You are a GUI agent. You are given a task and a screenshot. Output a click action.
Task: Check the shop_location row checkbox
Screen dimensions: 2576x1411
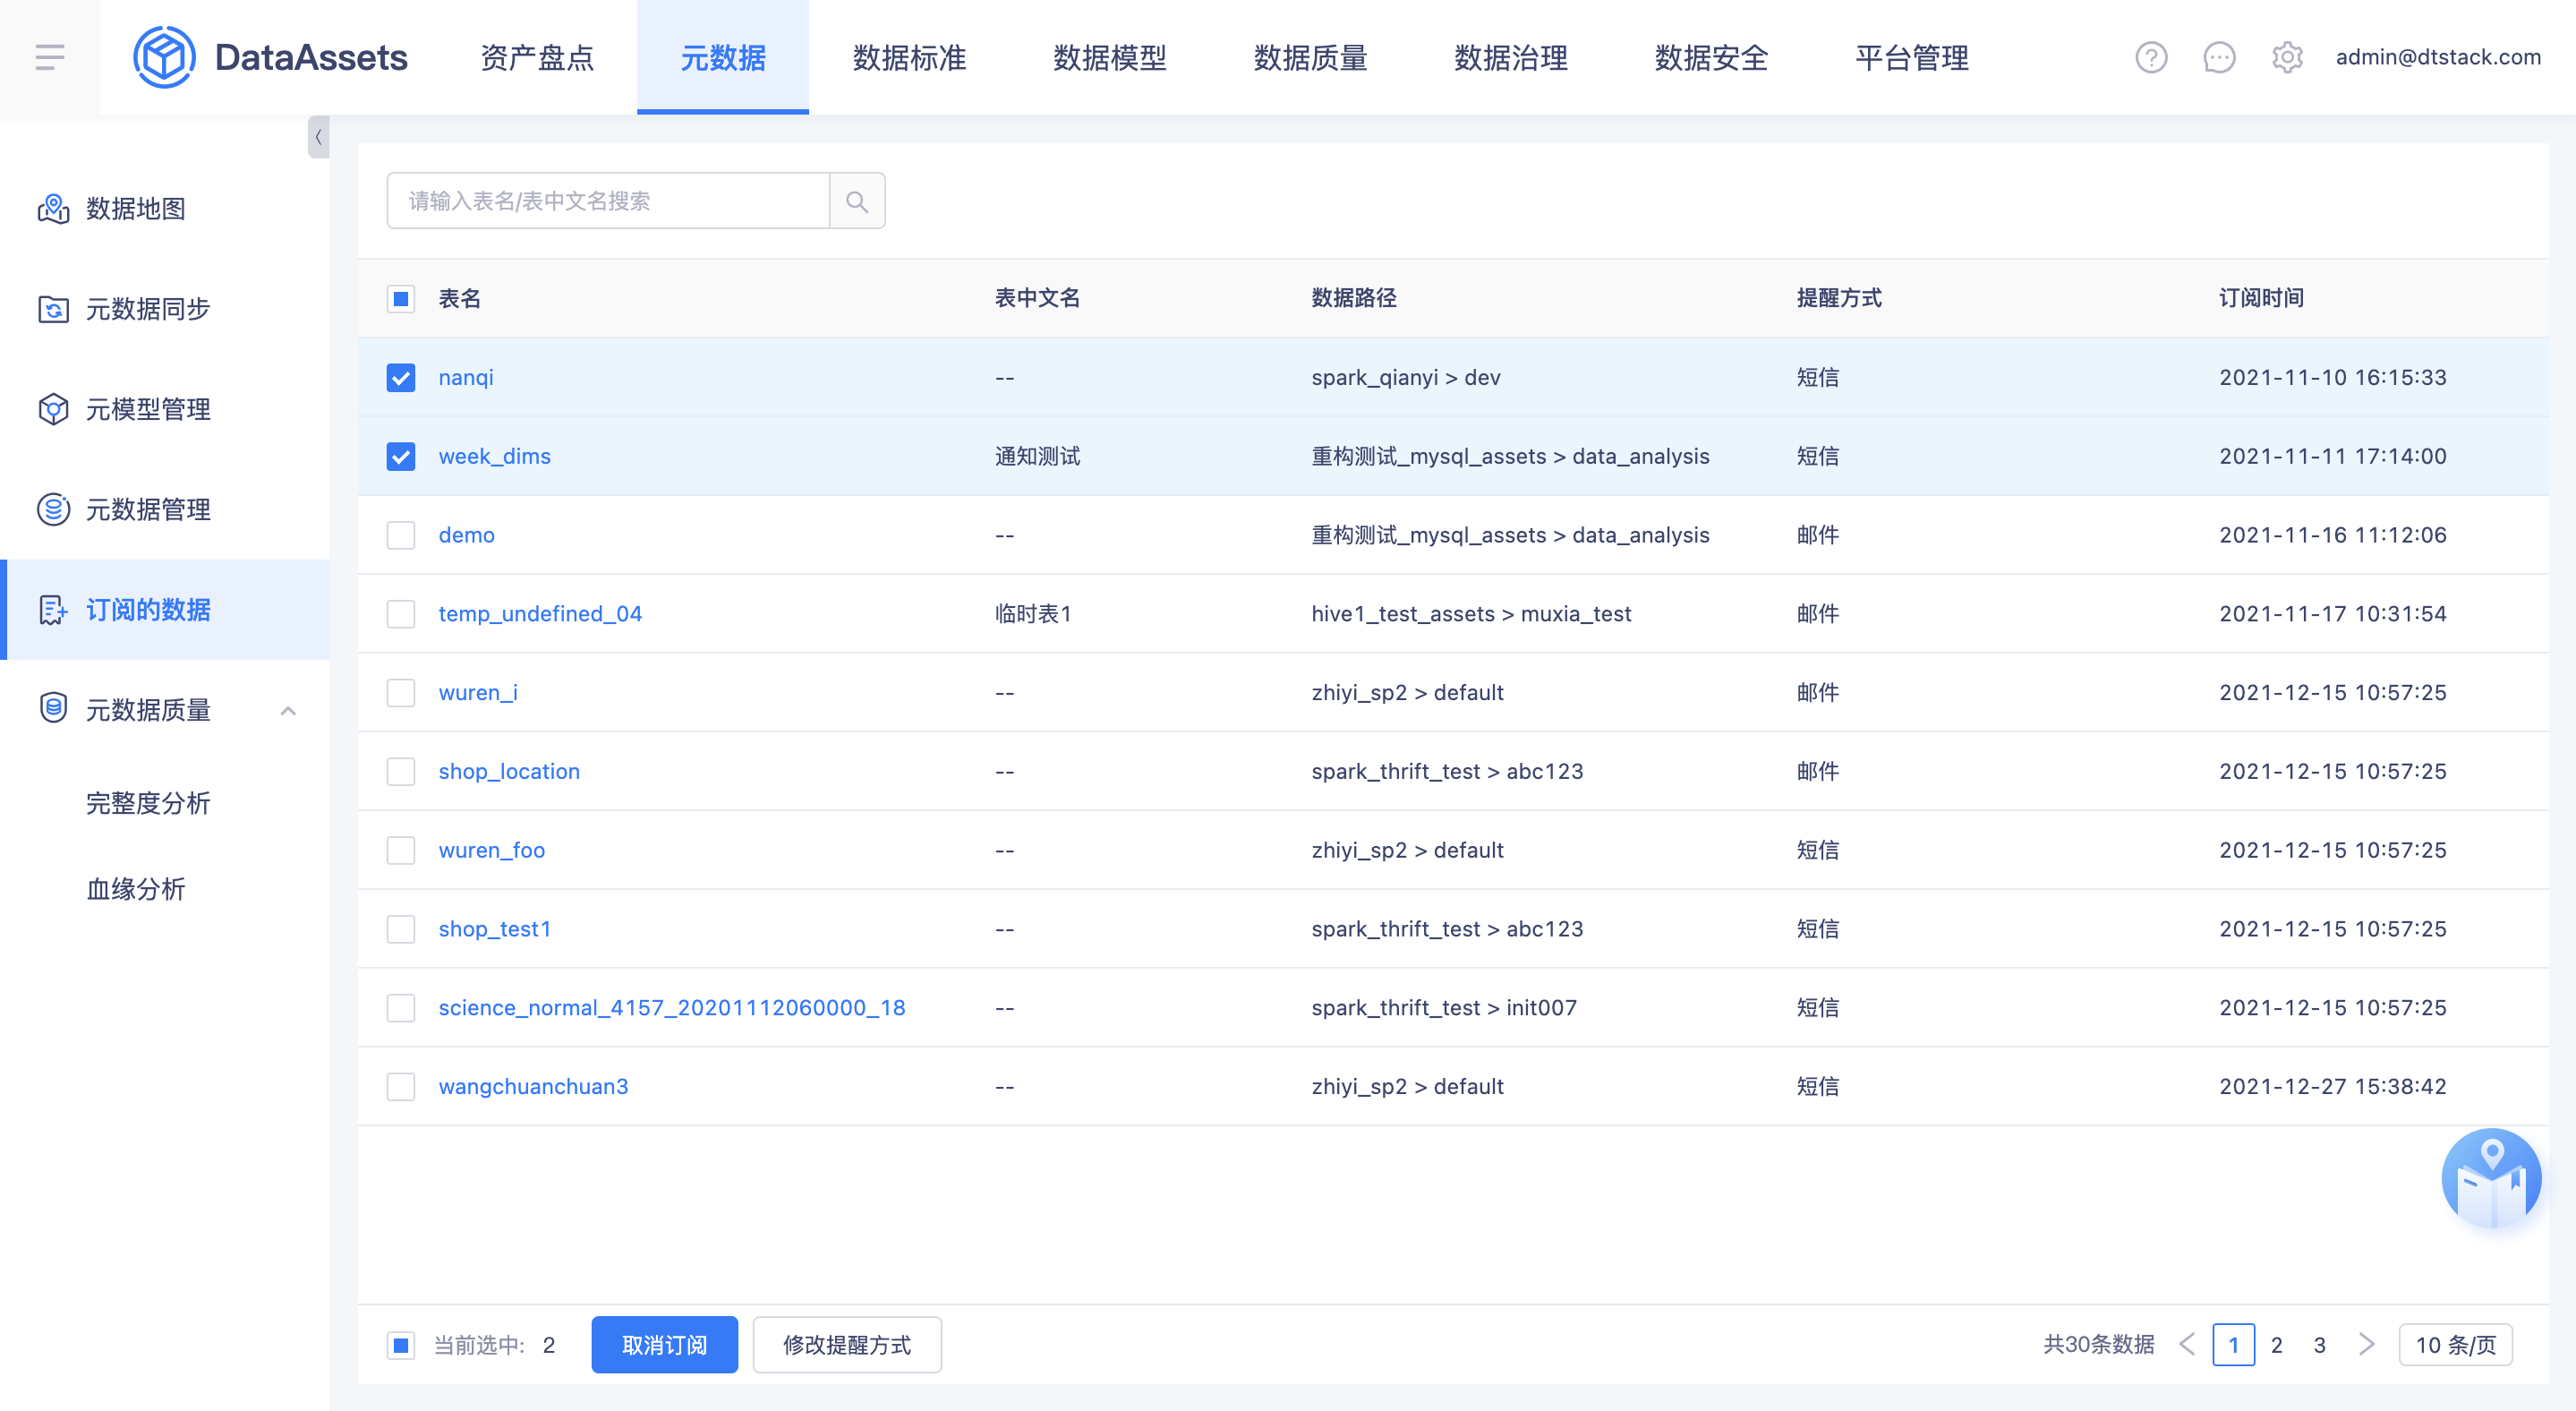tap(401, 771)
